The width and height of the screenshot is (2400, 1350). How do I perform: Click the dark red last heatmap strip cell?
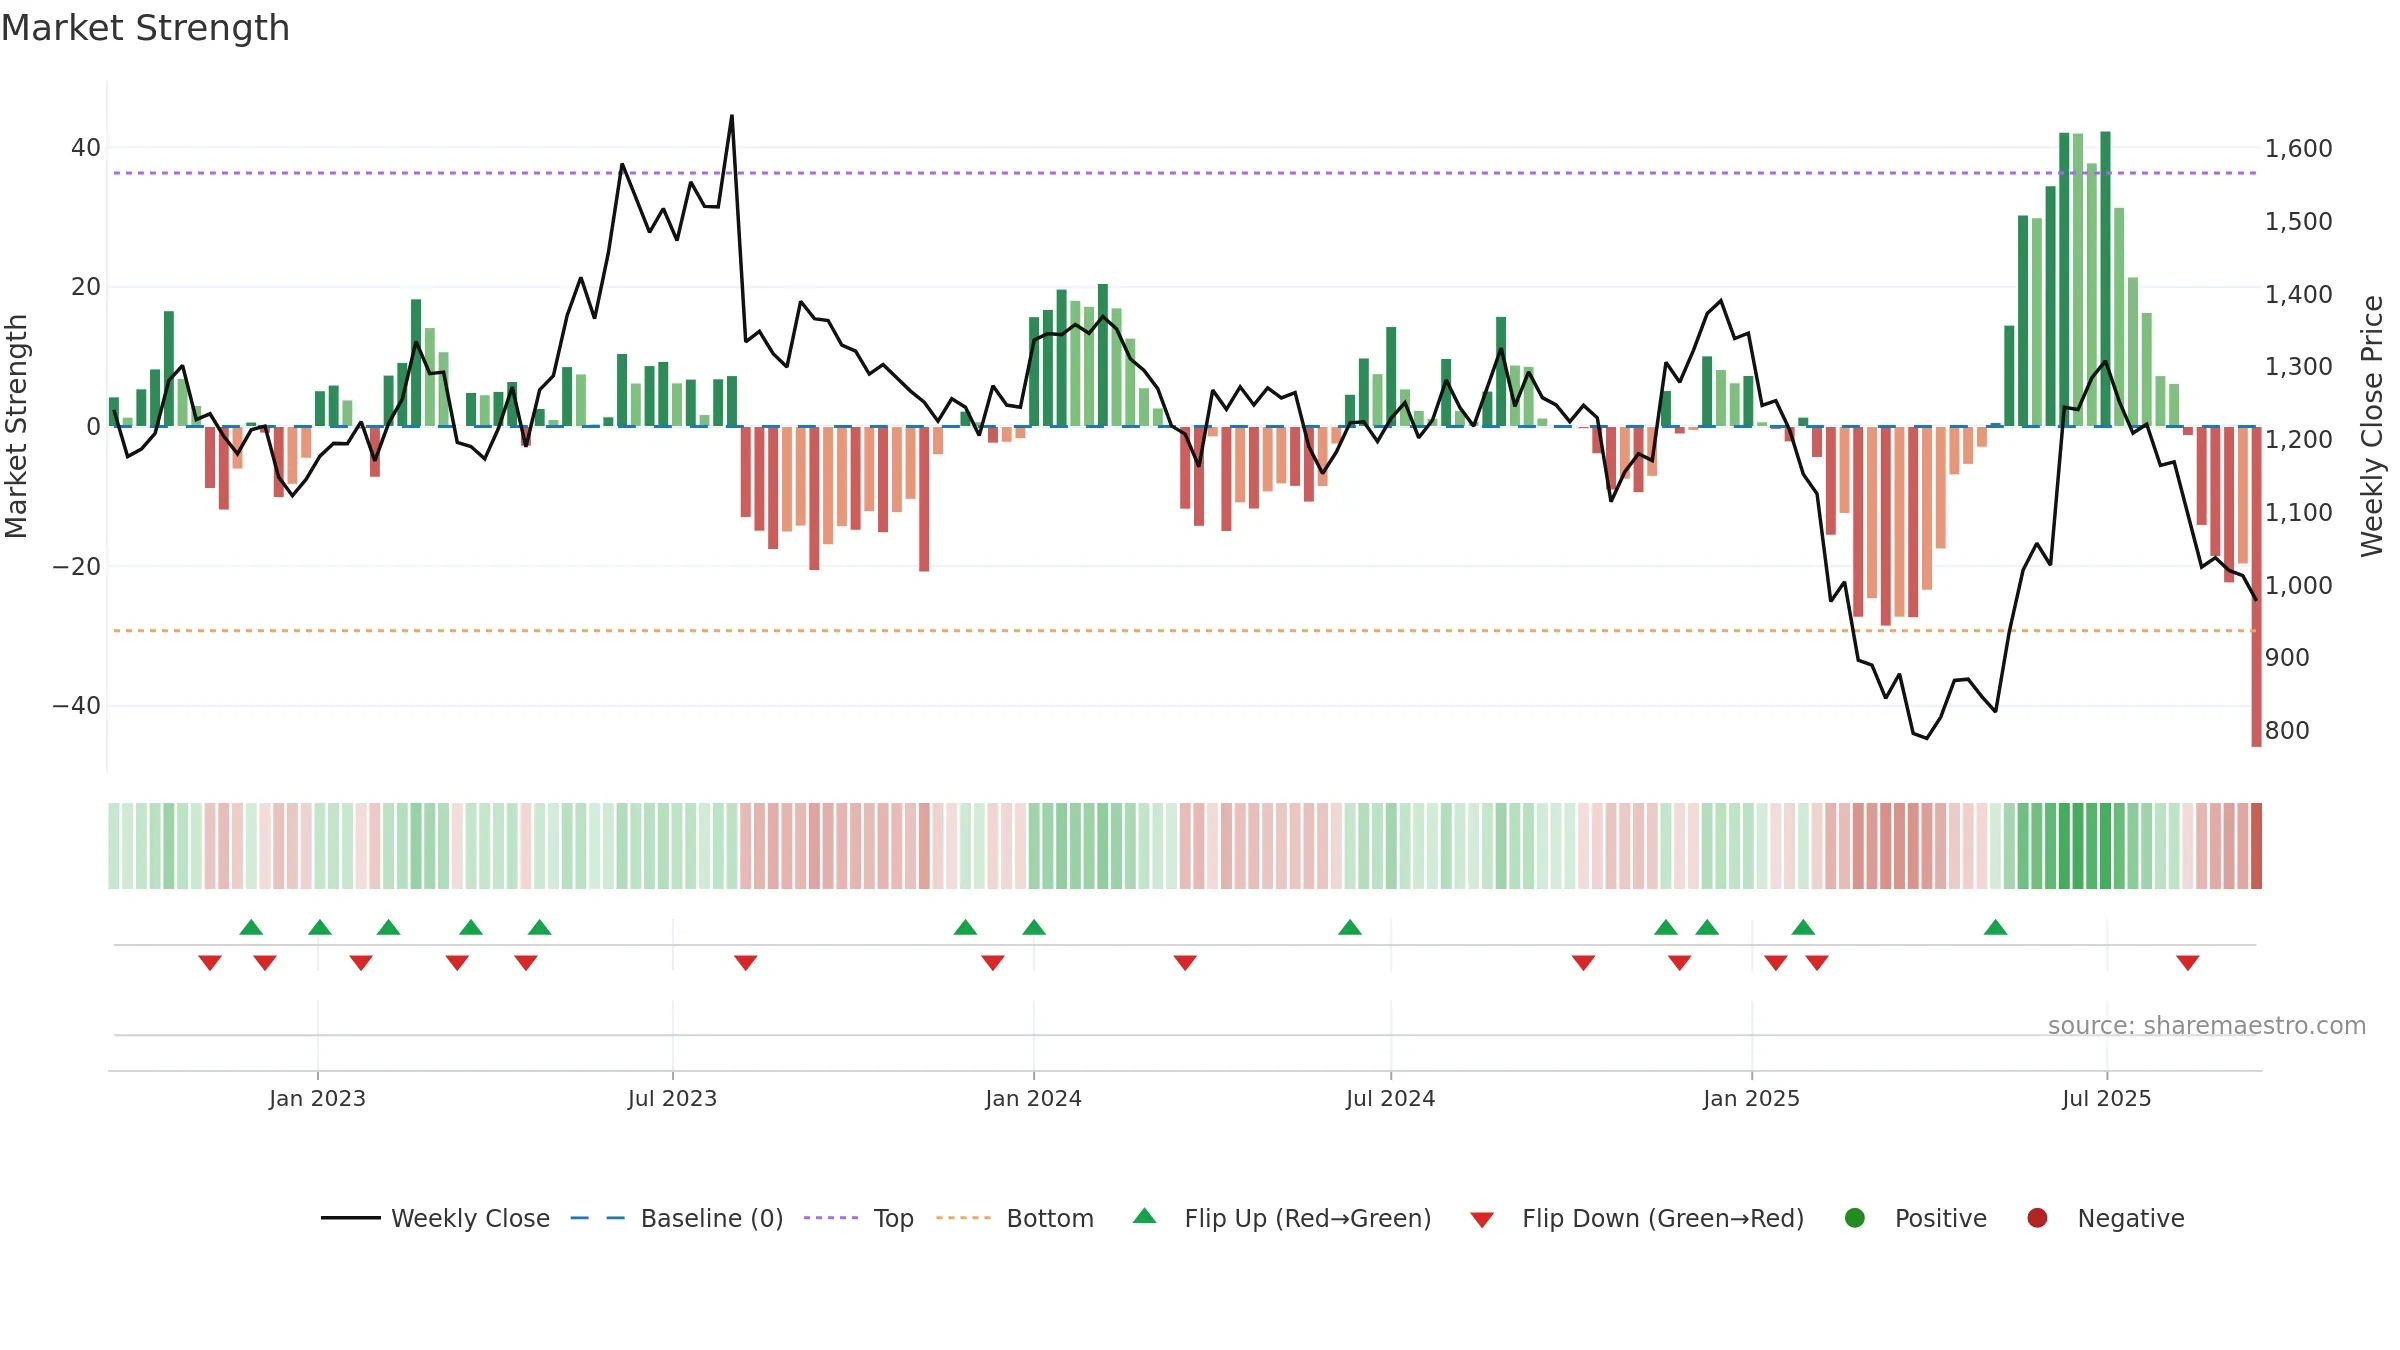pyautogui.click(x=2256, y=846)
